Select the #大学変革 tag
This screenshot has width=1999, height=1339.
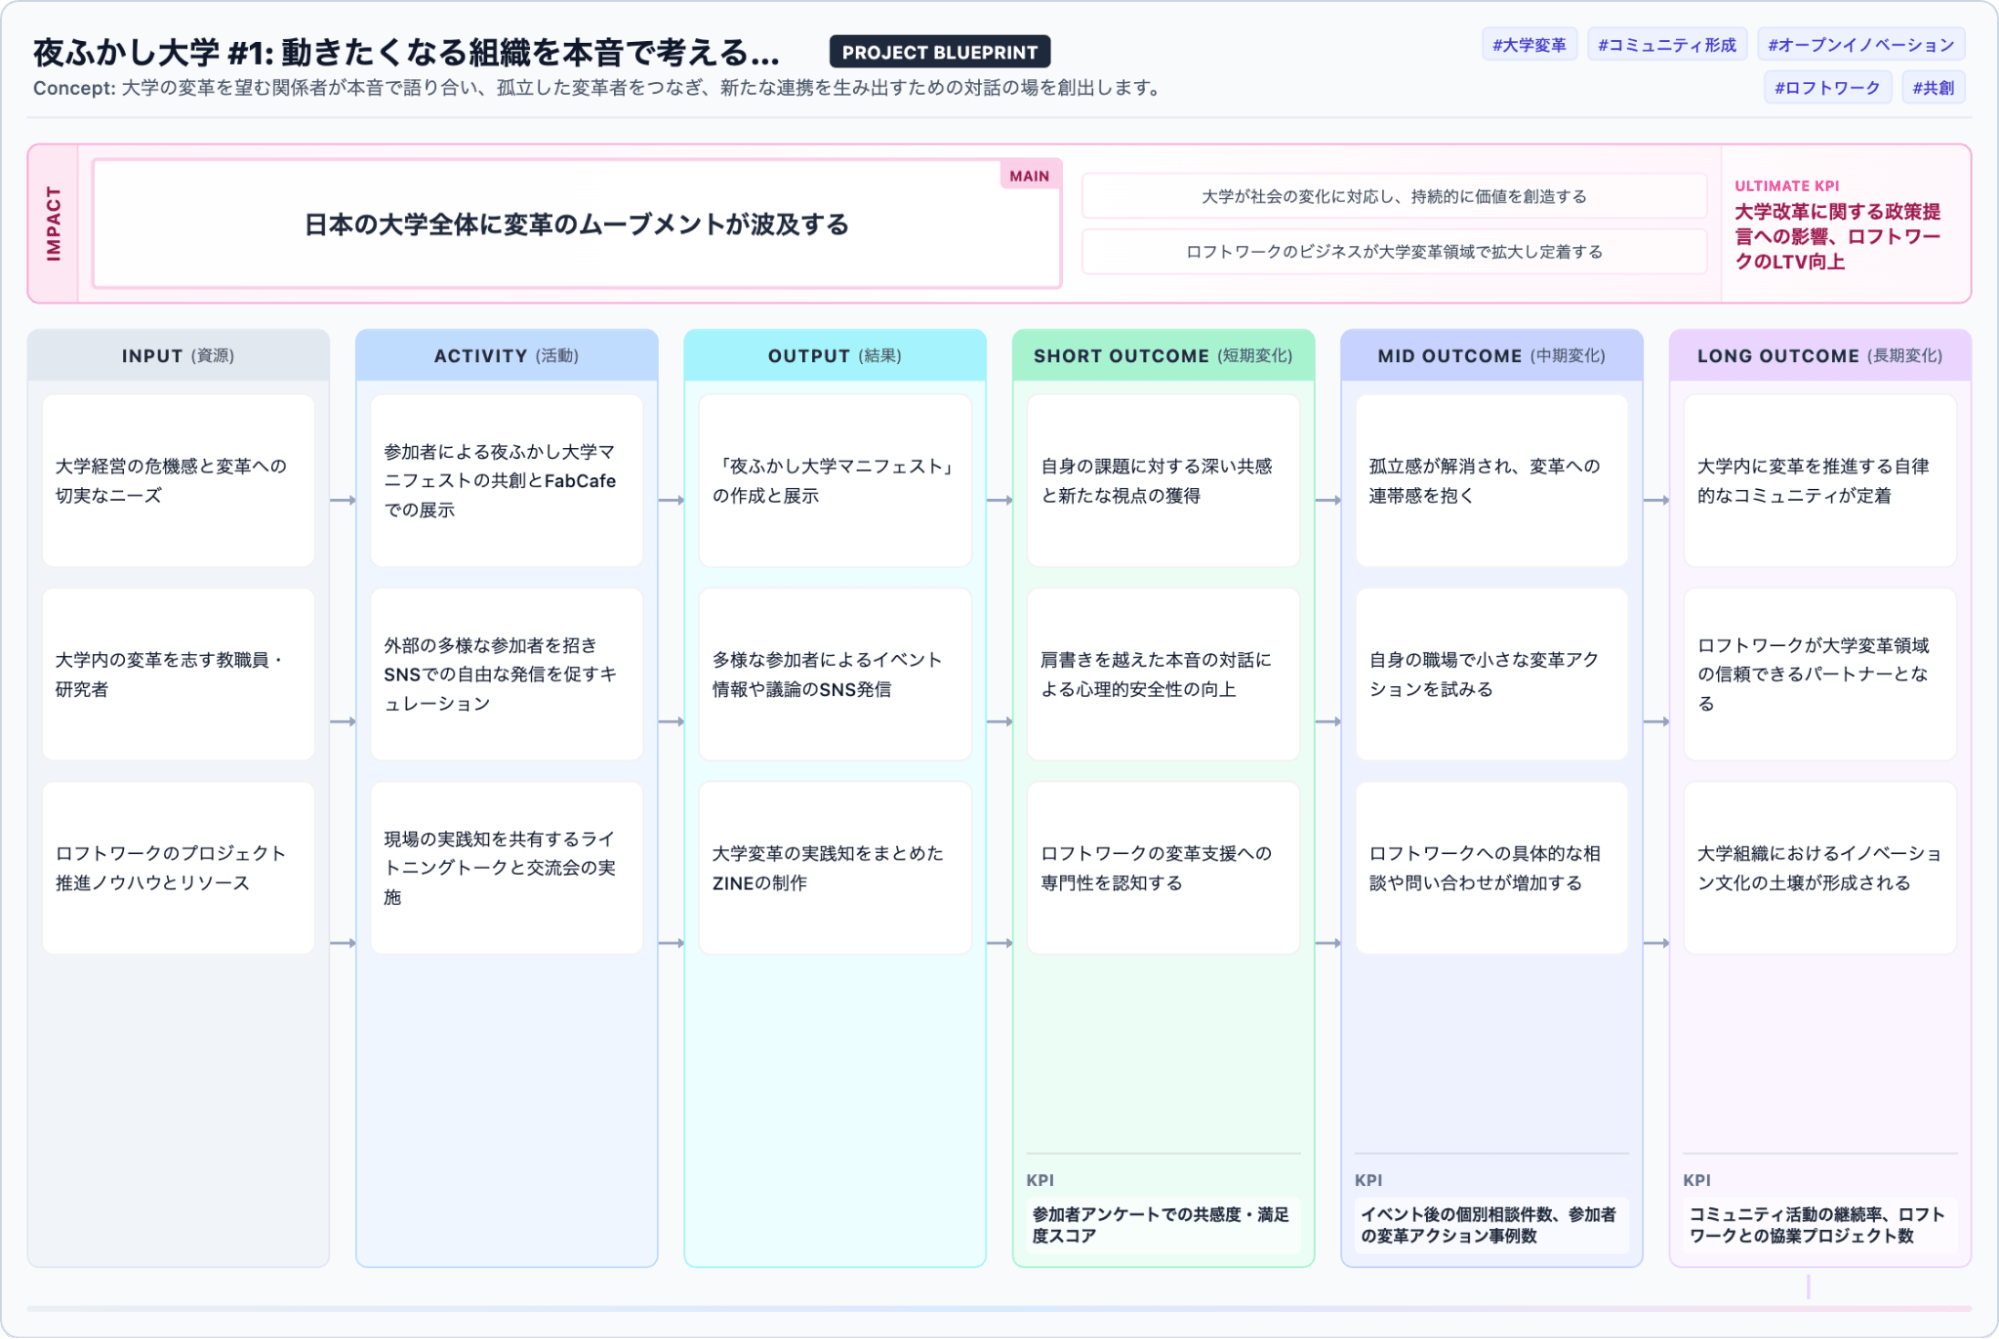tap(1529, 44)
